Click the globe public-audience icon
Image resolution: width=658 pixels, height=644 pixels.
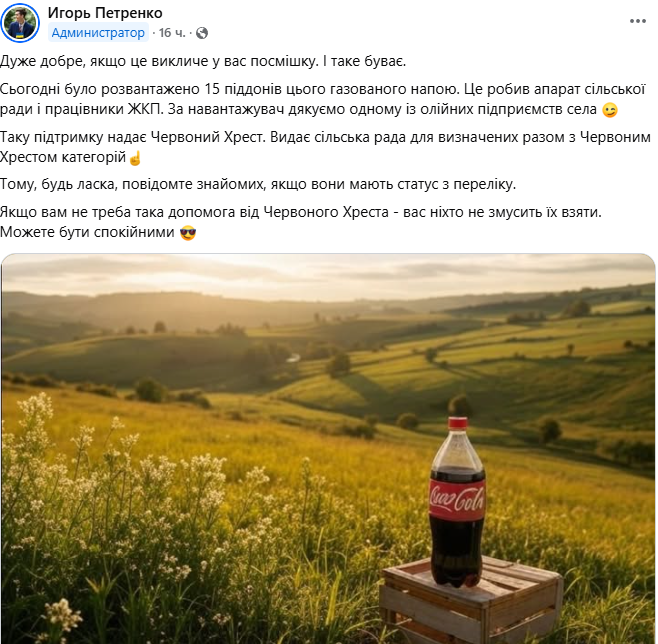pyautogui.click(x=202, y=33)
